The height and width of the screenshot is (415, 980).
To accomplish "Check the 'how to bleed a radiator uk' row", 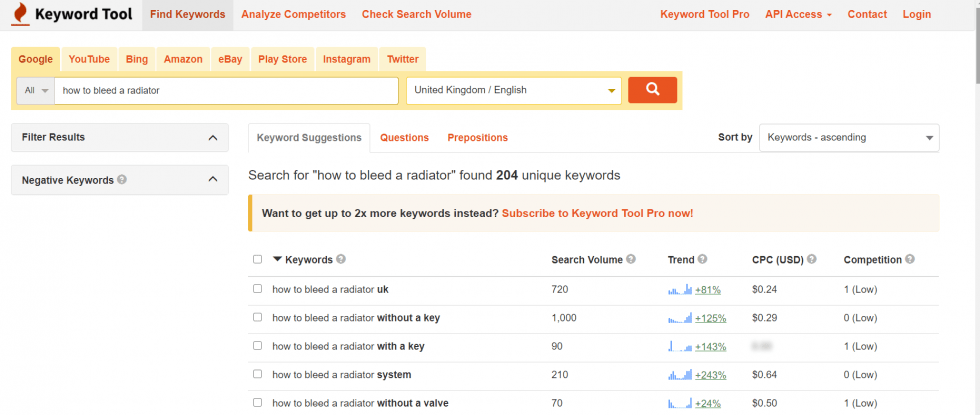I will [x=257, y=289].
